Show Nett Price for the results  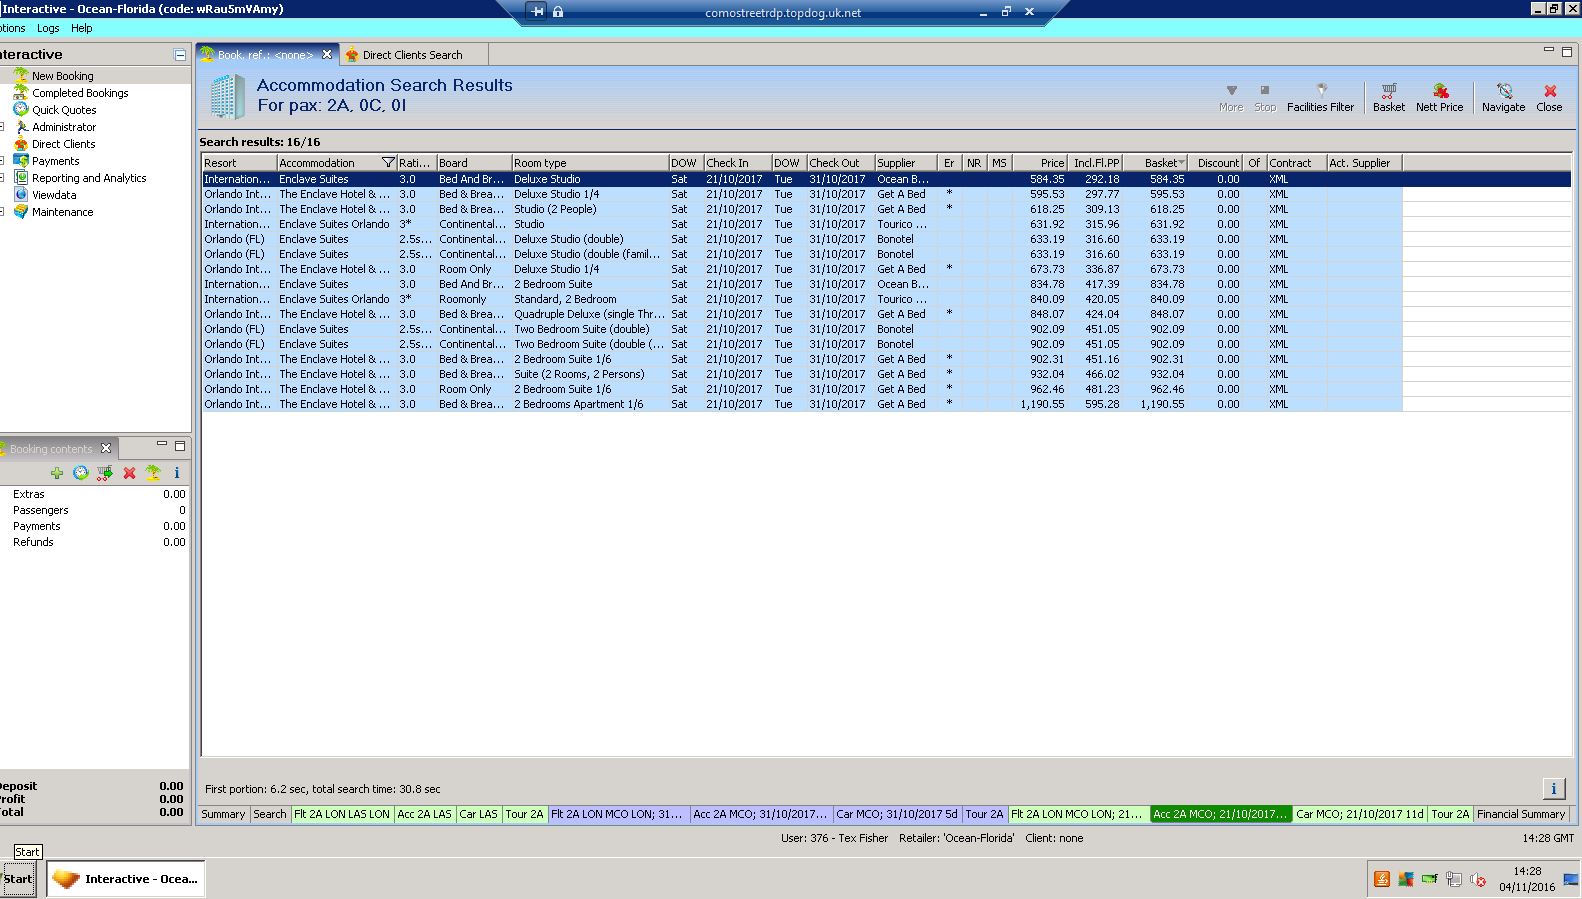click(1439, 97)
